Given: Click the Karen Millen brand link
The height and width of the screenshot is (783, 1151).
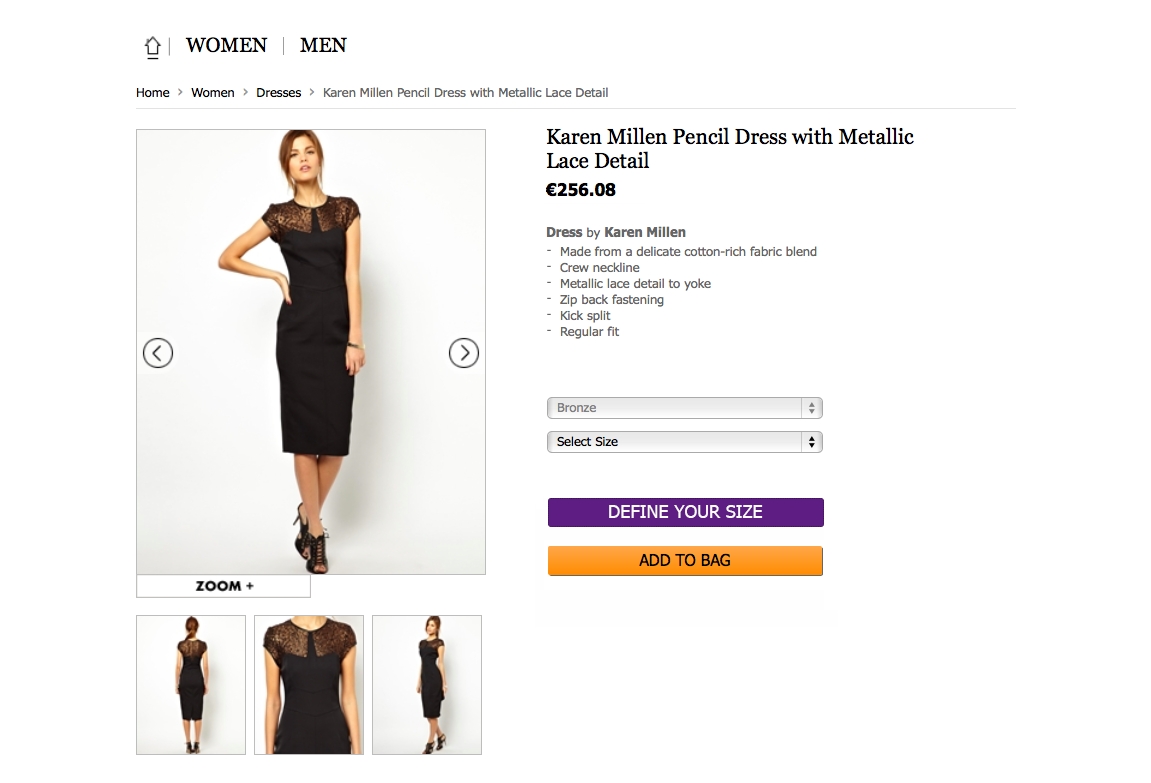Looking at the screenshot, I should 645,232.
